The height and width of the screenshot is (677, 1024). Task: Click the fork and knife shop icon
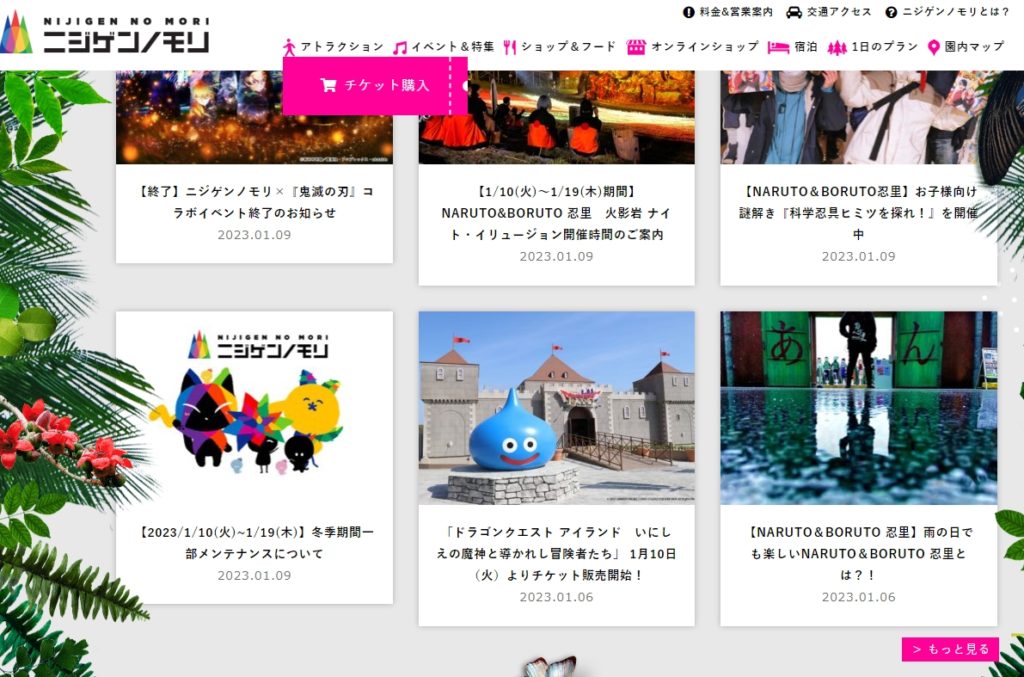509,47
